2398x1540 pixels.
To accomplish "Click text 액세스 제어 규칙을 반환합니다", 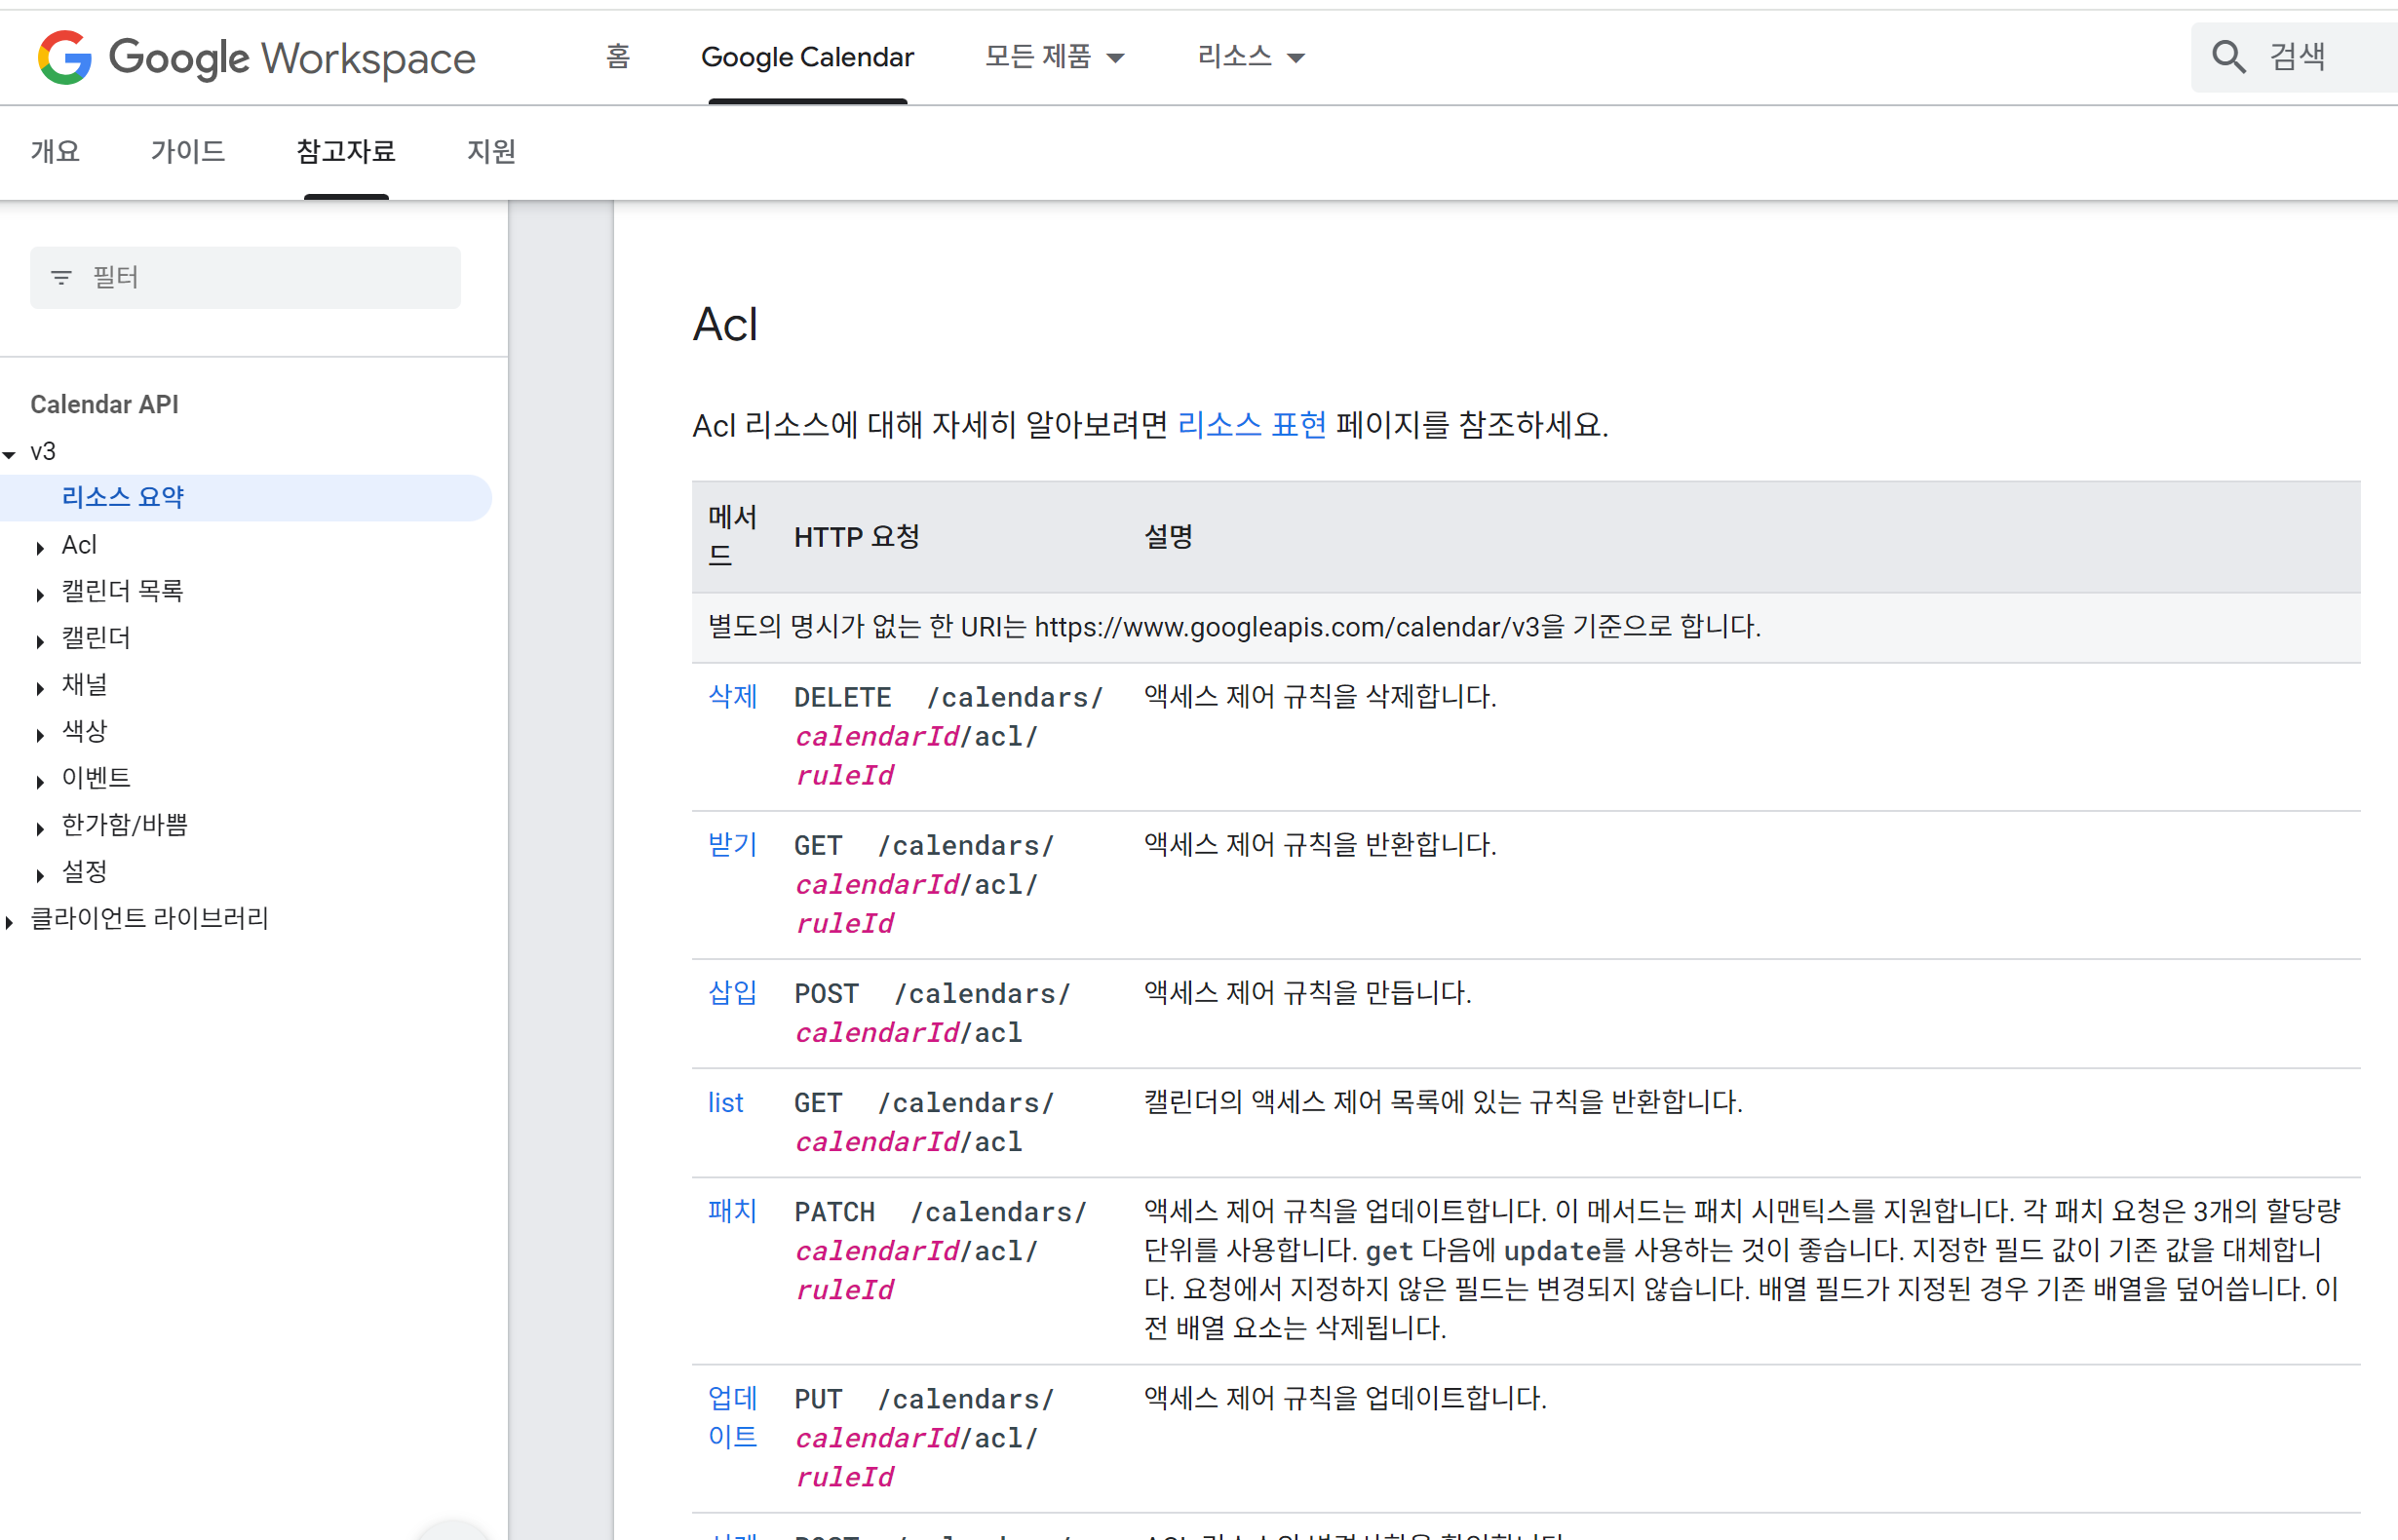I will [x=1320, y=844].
